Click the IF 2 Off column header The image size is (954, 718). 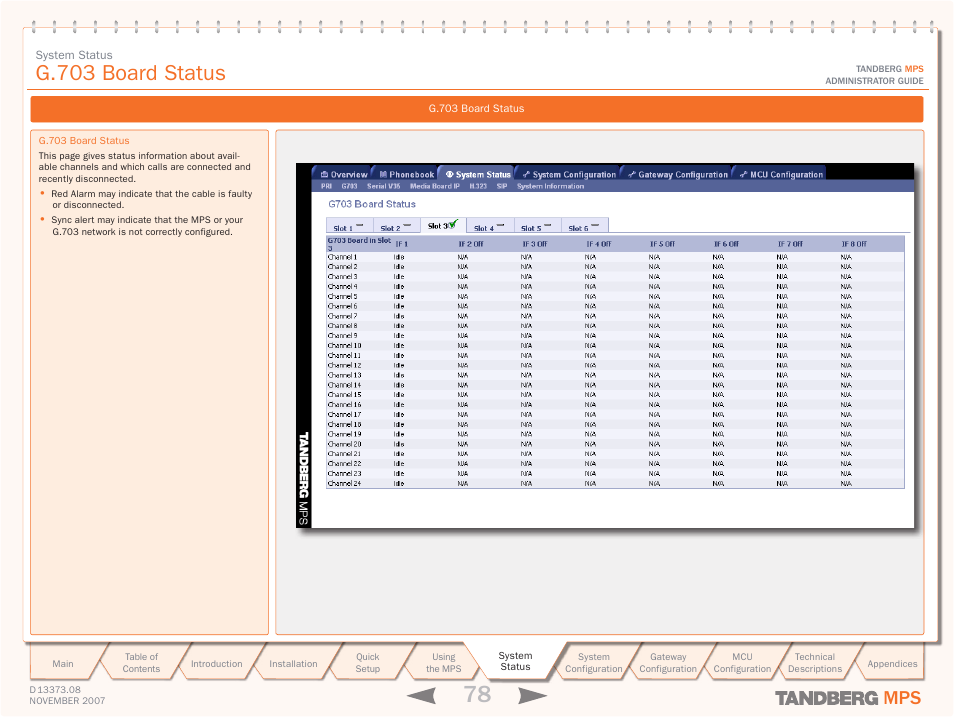point(471,244)
